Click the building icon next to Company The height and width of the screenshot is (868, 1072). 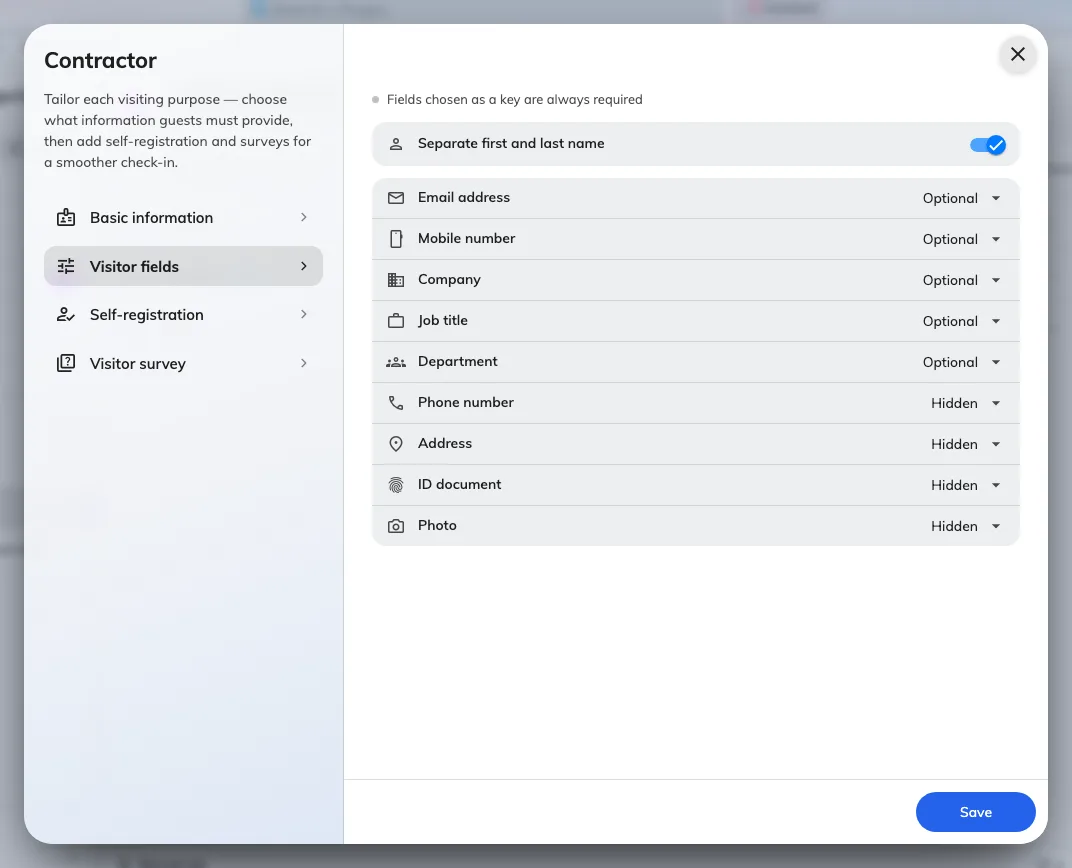click(x=396, y=280)
